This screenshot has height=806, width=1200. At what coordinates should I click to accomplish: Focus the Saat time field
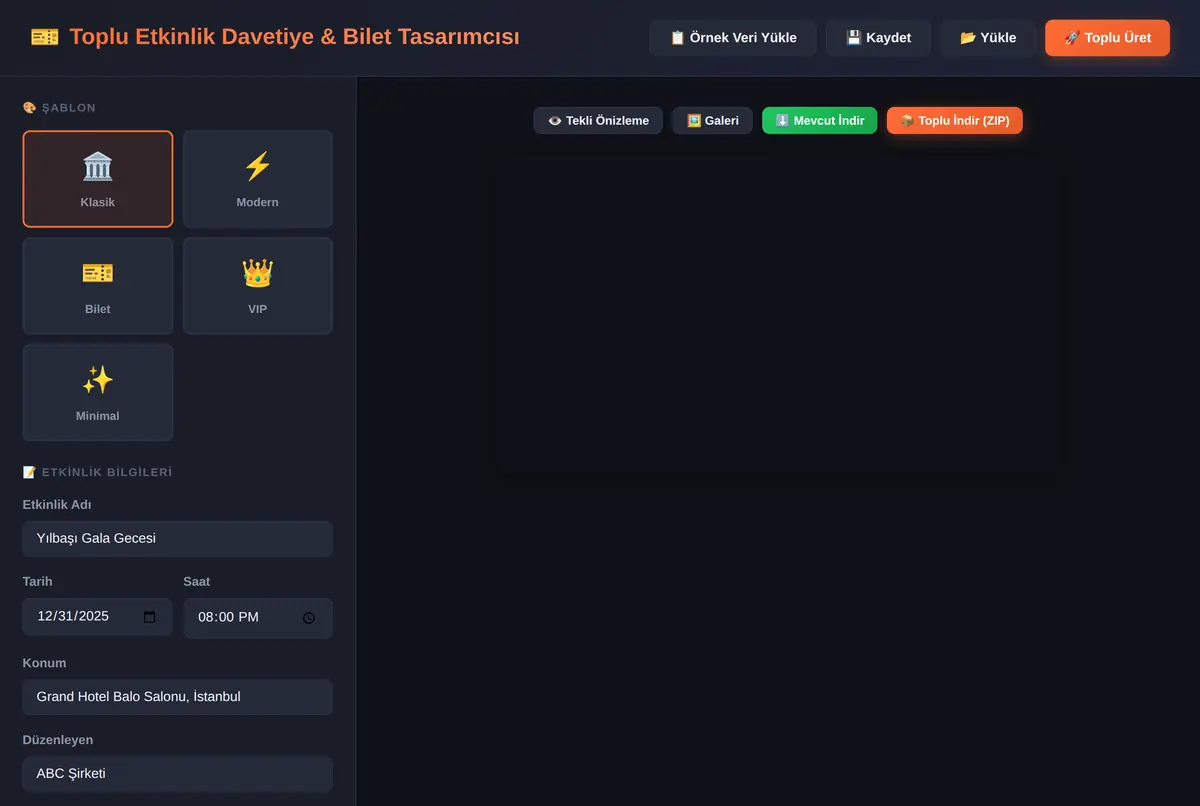pos(258,618)
